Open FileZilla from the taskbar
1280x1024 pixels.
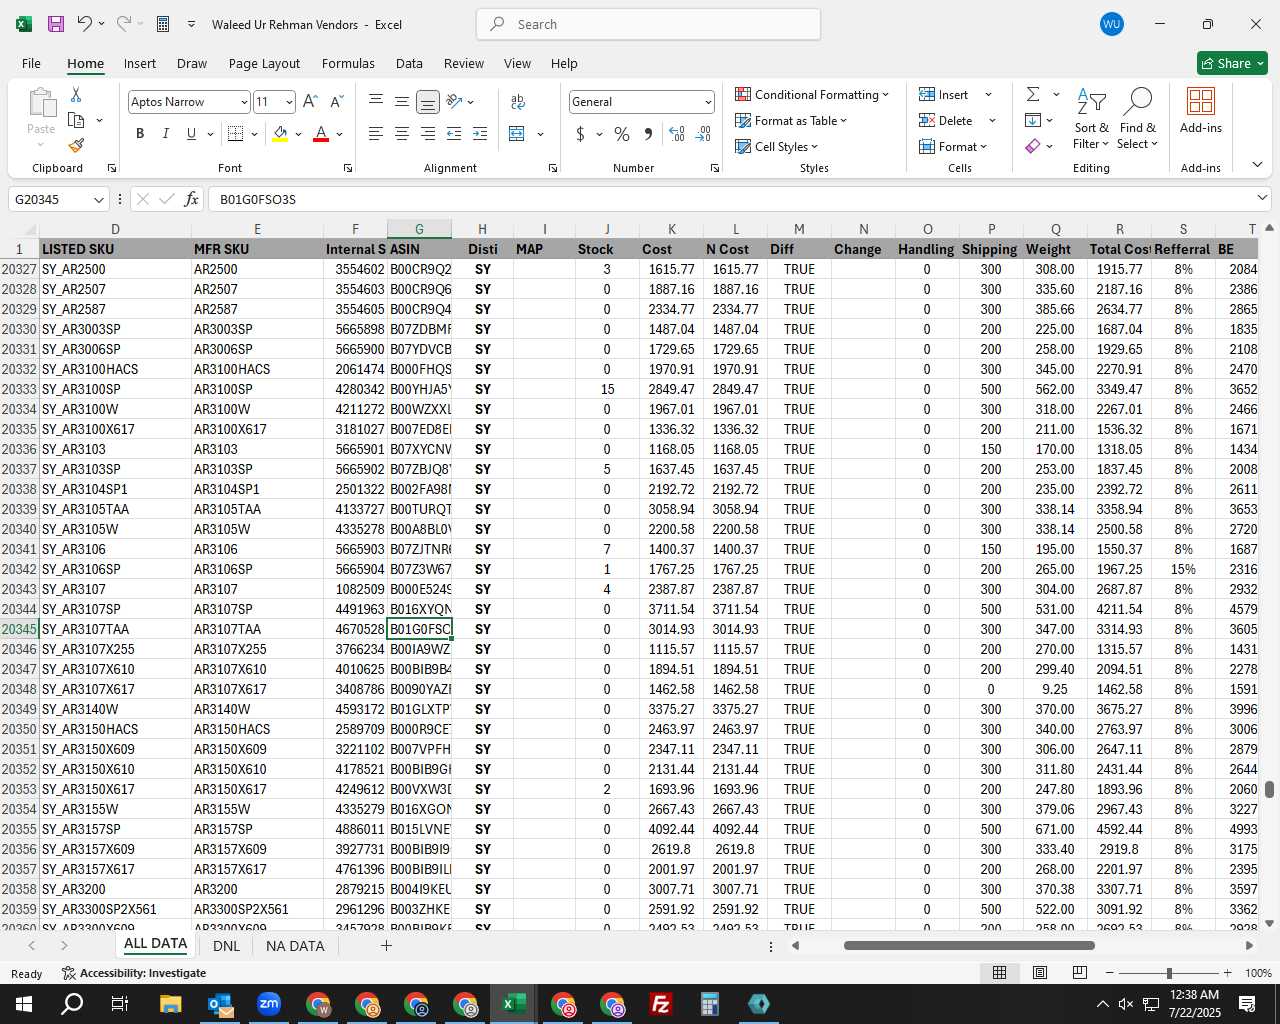660,1004
